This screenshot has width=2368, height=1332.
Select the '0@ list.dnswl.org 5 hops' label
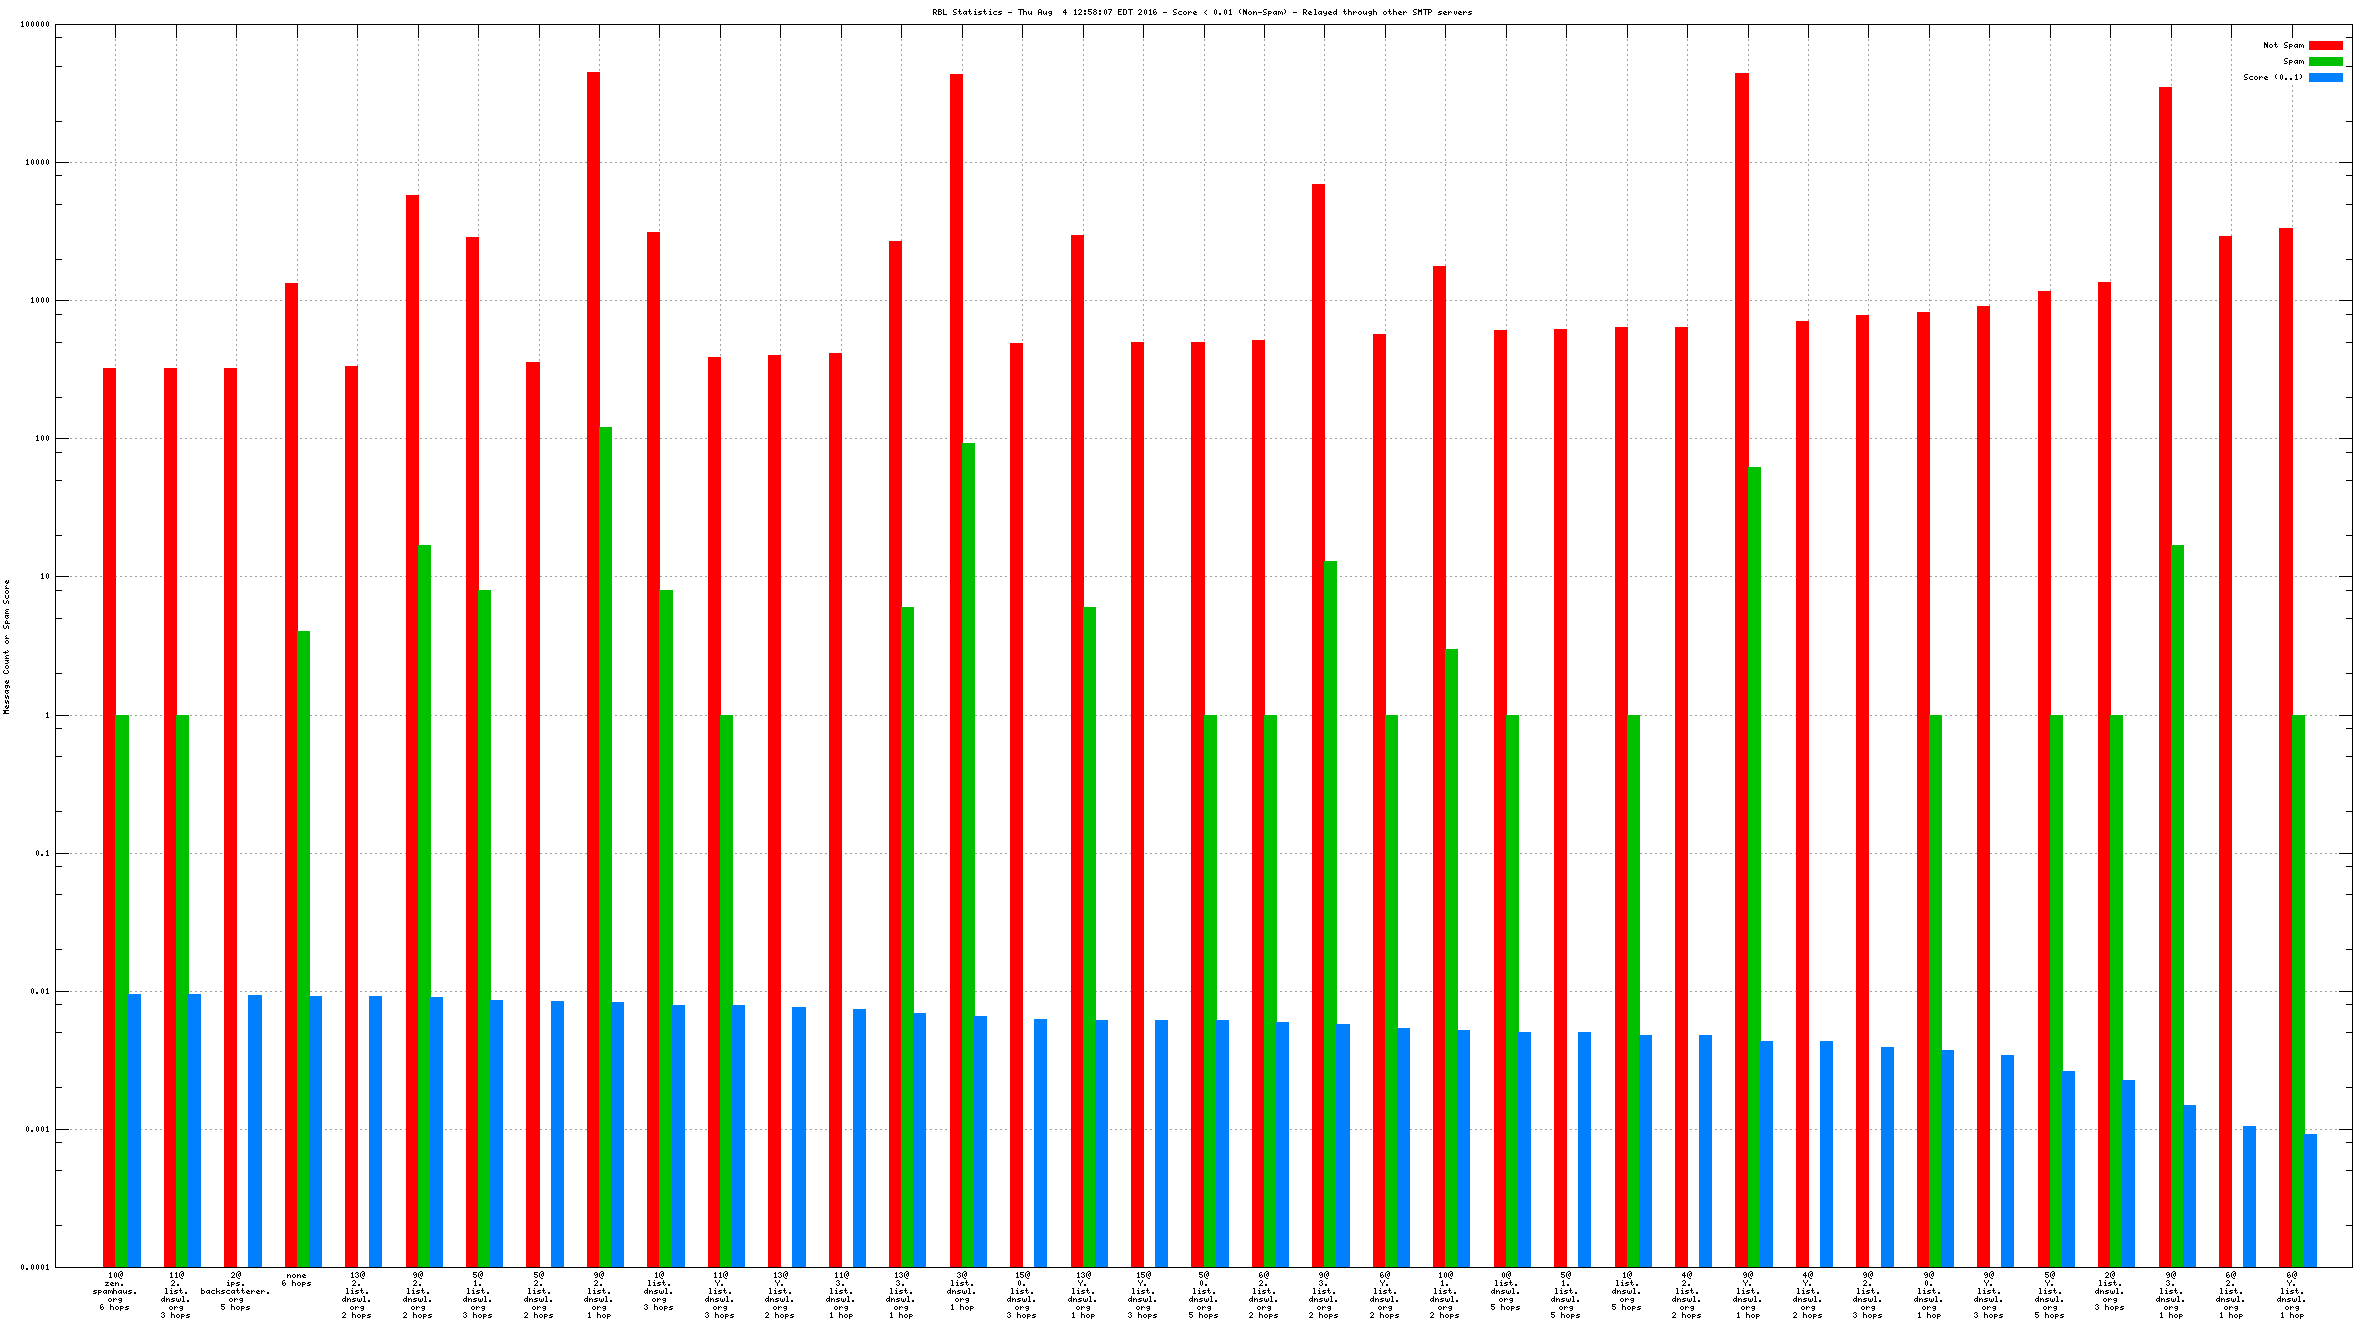pos(1505,1291)
